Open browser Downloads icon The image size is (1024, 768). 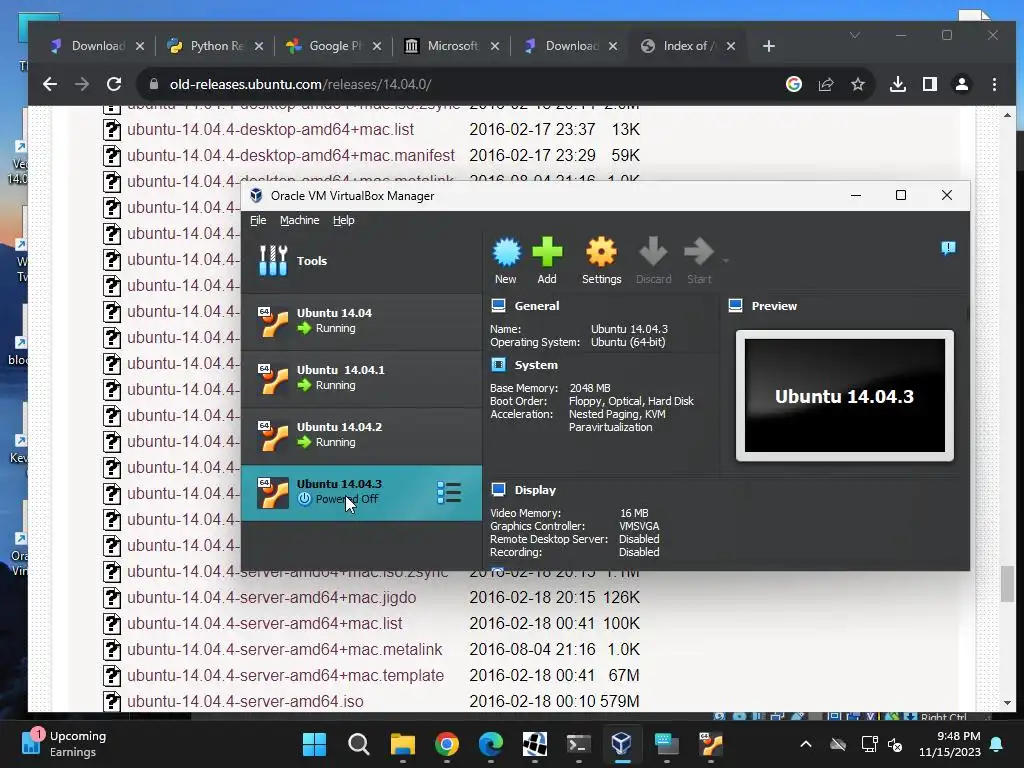coord(898,84)
